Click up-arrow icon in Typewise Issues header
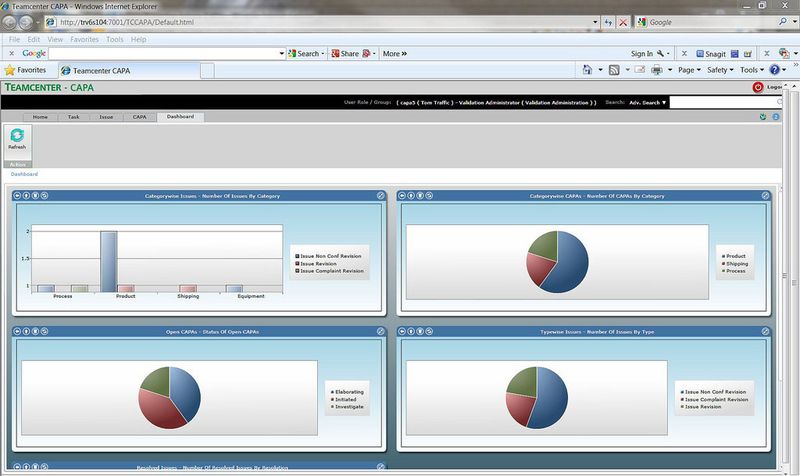Image resolution: width=800 pixels, height=476 pixels. tap(411, 331)
